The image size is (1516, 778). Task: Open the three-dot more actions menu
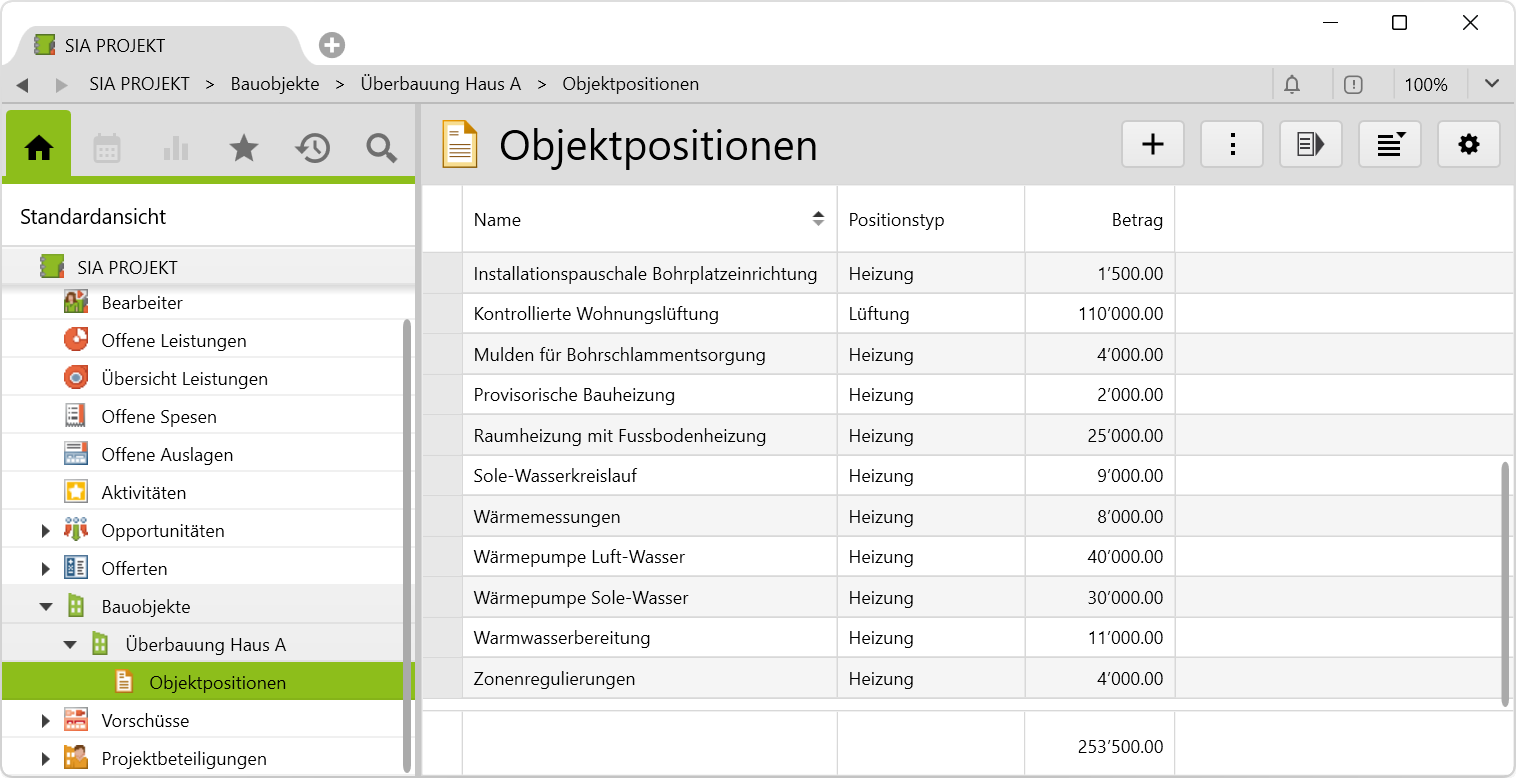point(1232,145)
